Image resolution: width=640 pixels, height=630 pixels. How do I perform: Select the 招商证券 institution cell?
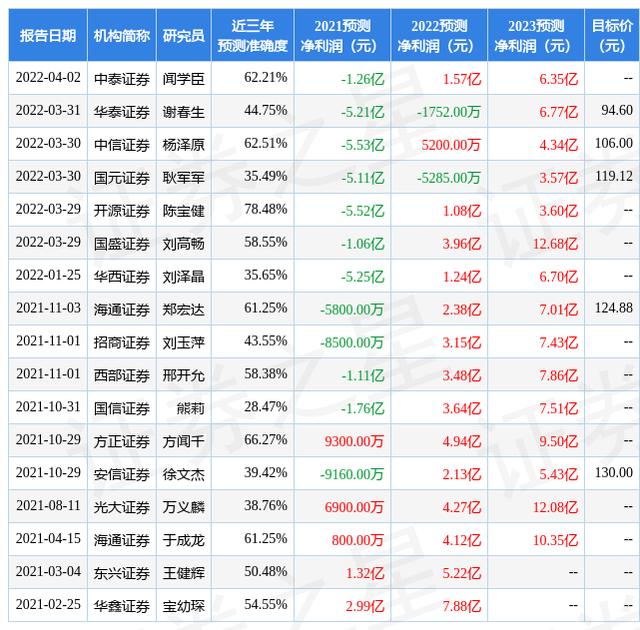click(122, 342)
